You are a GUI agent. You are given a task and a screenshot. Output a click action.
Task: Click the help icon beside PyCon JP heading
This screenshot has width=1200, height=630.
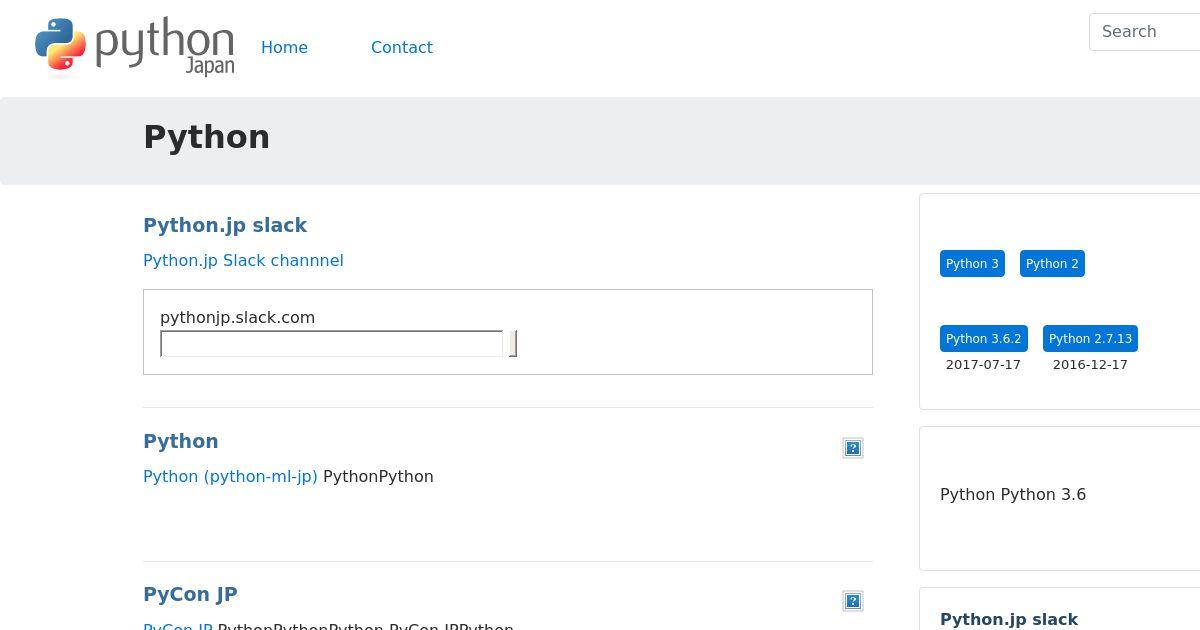[853, 601]
